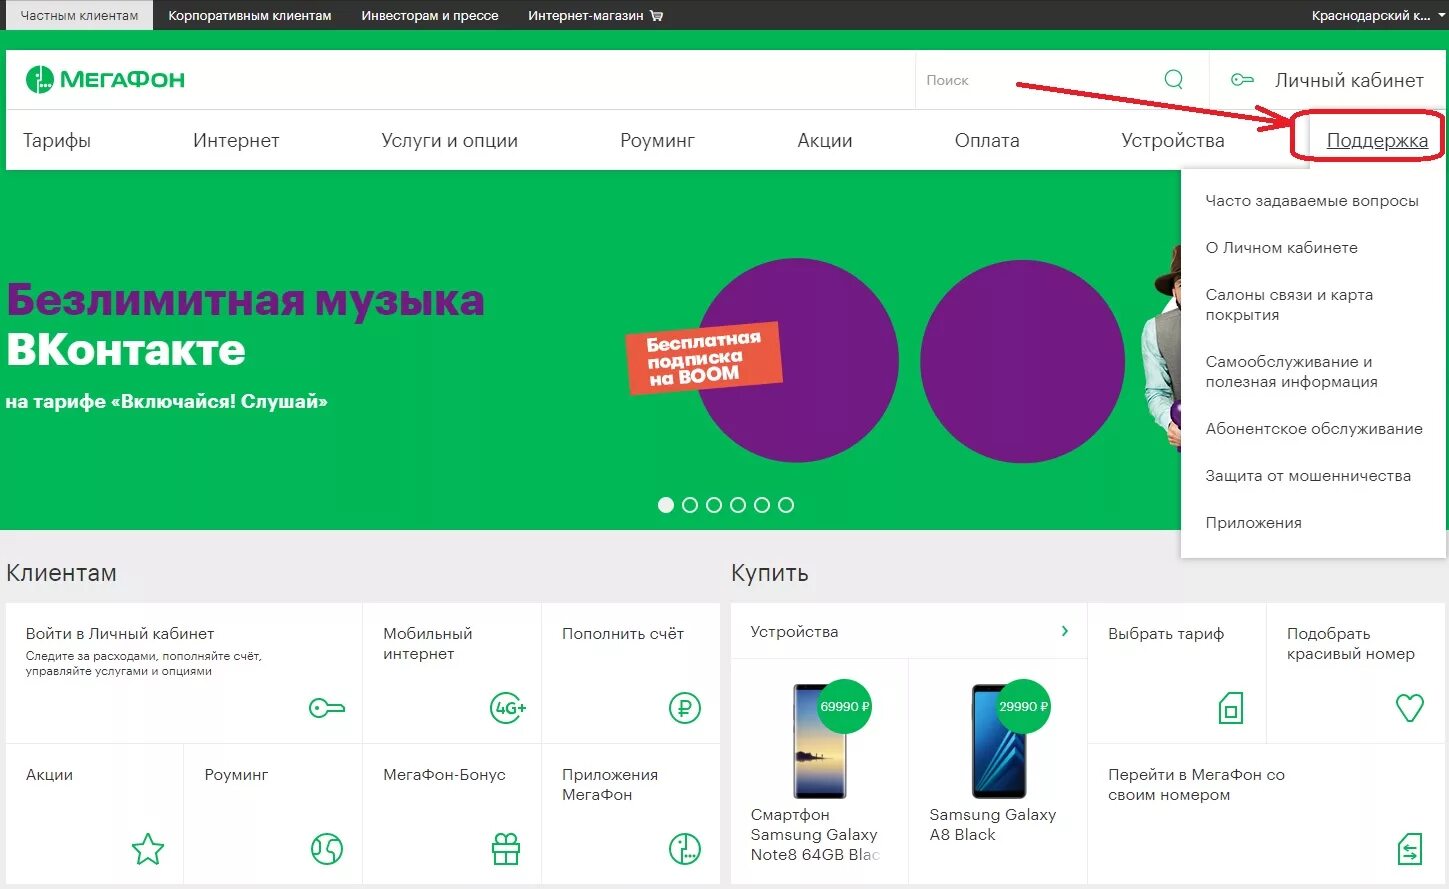Image resolution: width=1449 pixels, height=889 pixels.
Task: Click the key icon beside Личный кабинет
Action: [x=1242, y=80]
